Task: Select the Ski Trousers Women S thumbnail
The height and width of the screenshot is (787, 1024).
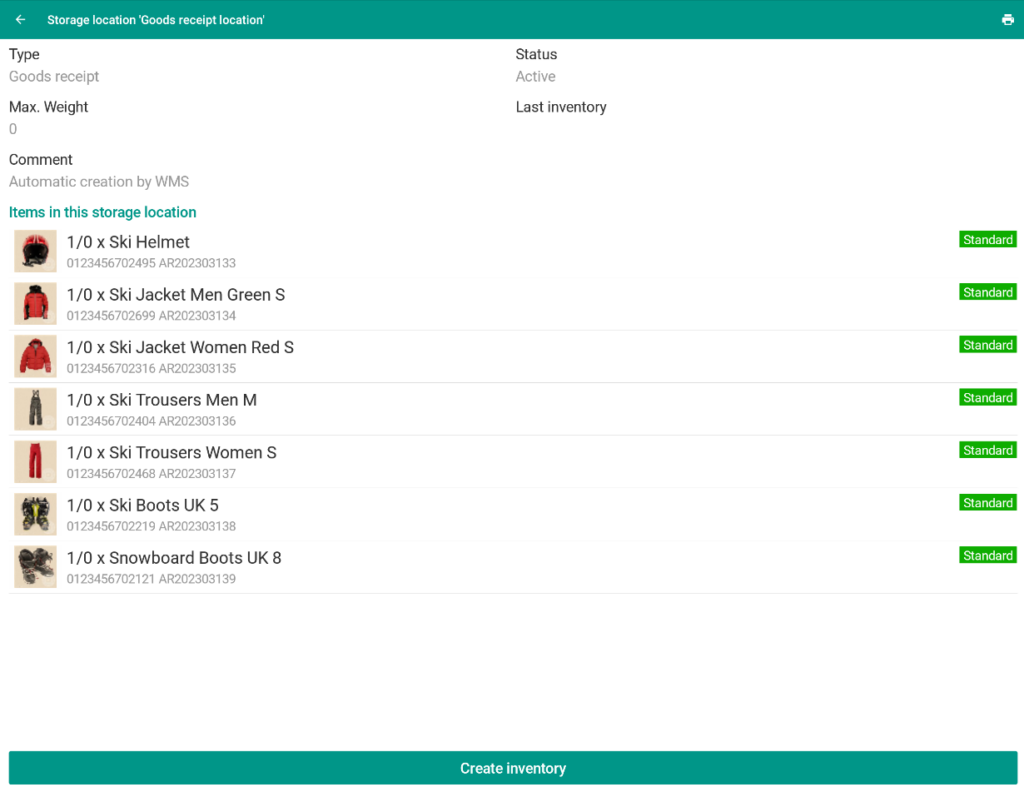Action: click(35, 462)
